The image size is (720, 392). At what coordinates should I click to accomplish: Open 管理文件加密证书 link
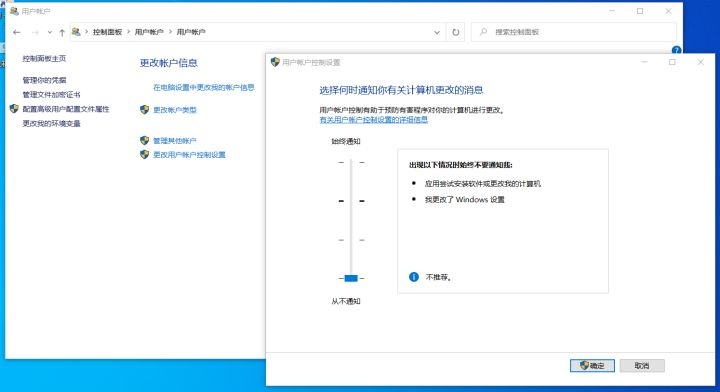click(x=51, y=95)
